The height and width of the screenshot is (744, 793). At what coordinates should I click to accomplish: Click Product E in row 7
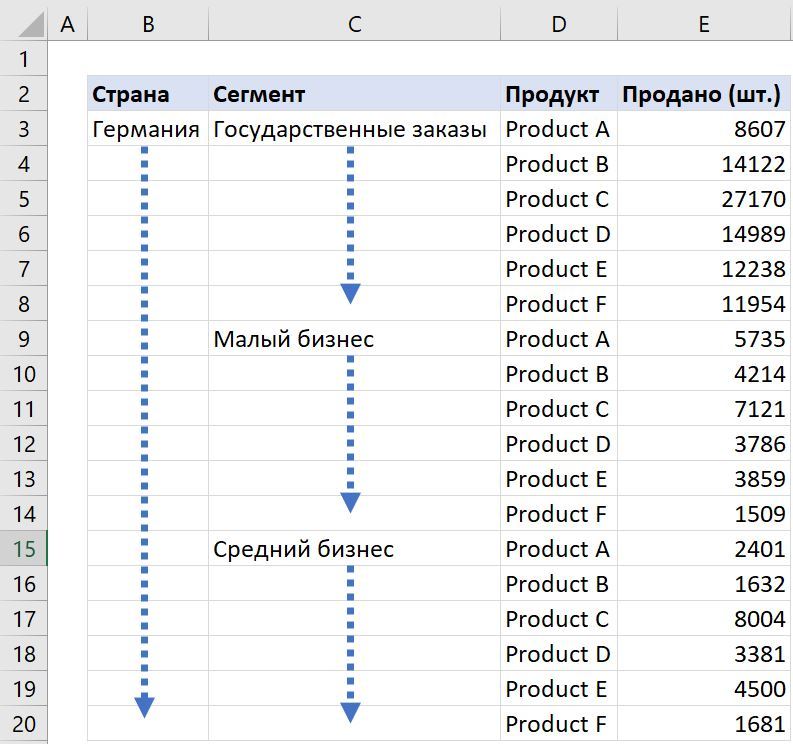(x=559, y=269)
